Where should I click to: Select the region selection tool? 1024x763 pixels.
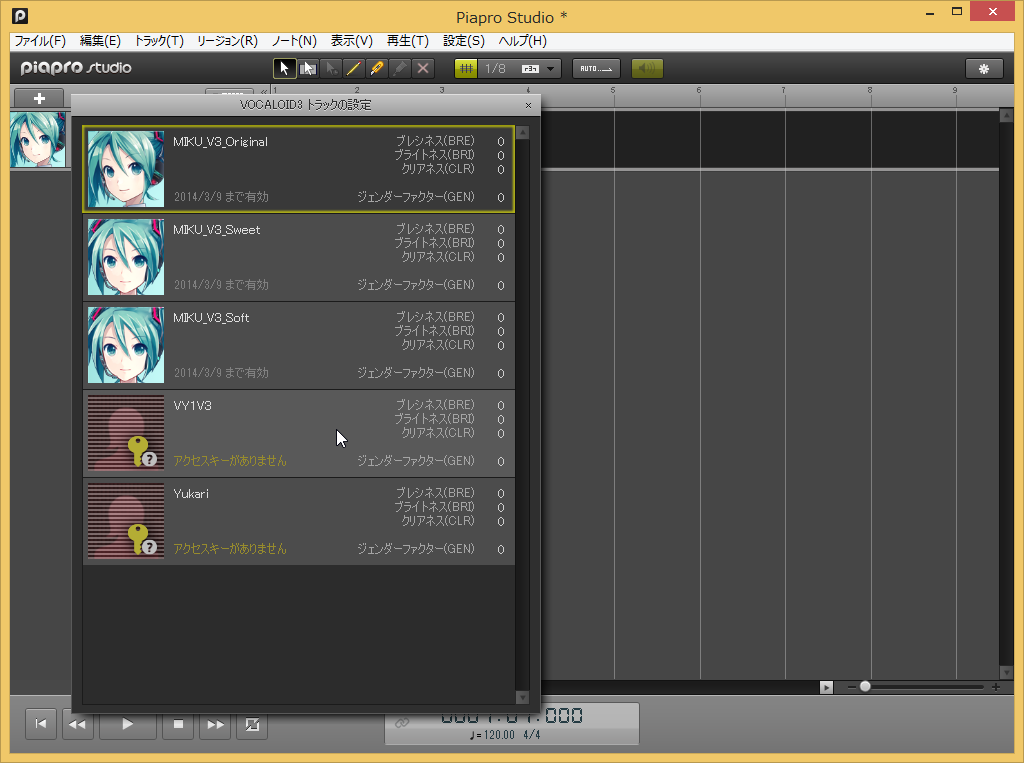308,68
